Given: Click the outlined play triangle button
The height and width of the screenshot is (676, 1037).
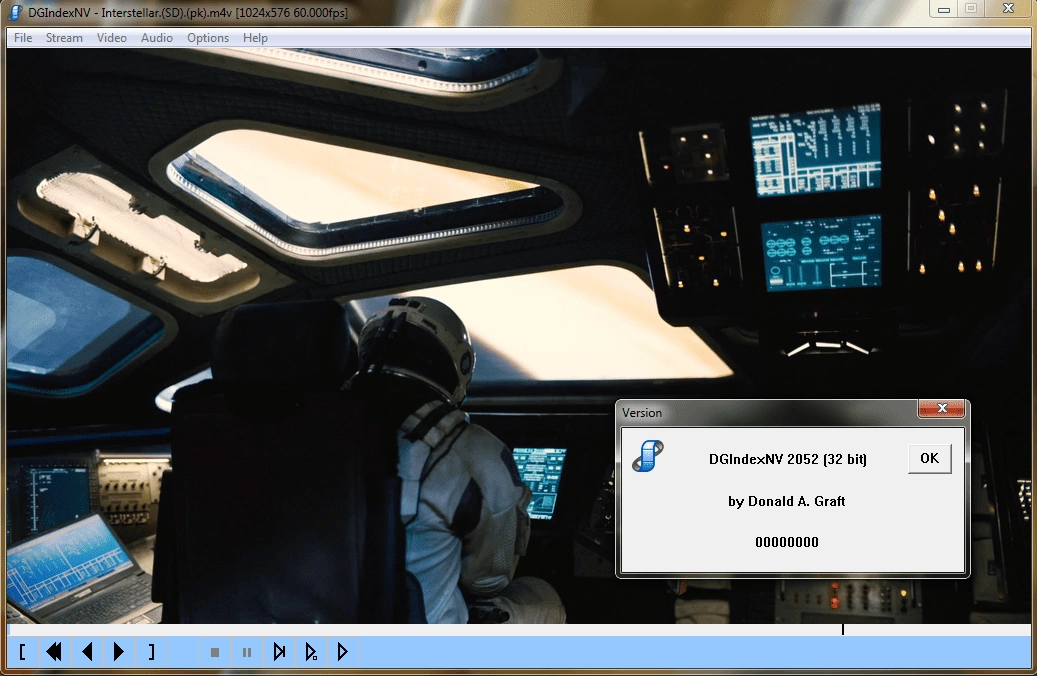Looking at the screenshot, I should [x=343, y=652].
